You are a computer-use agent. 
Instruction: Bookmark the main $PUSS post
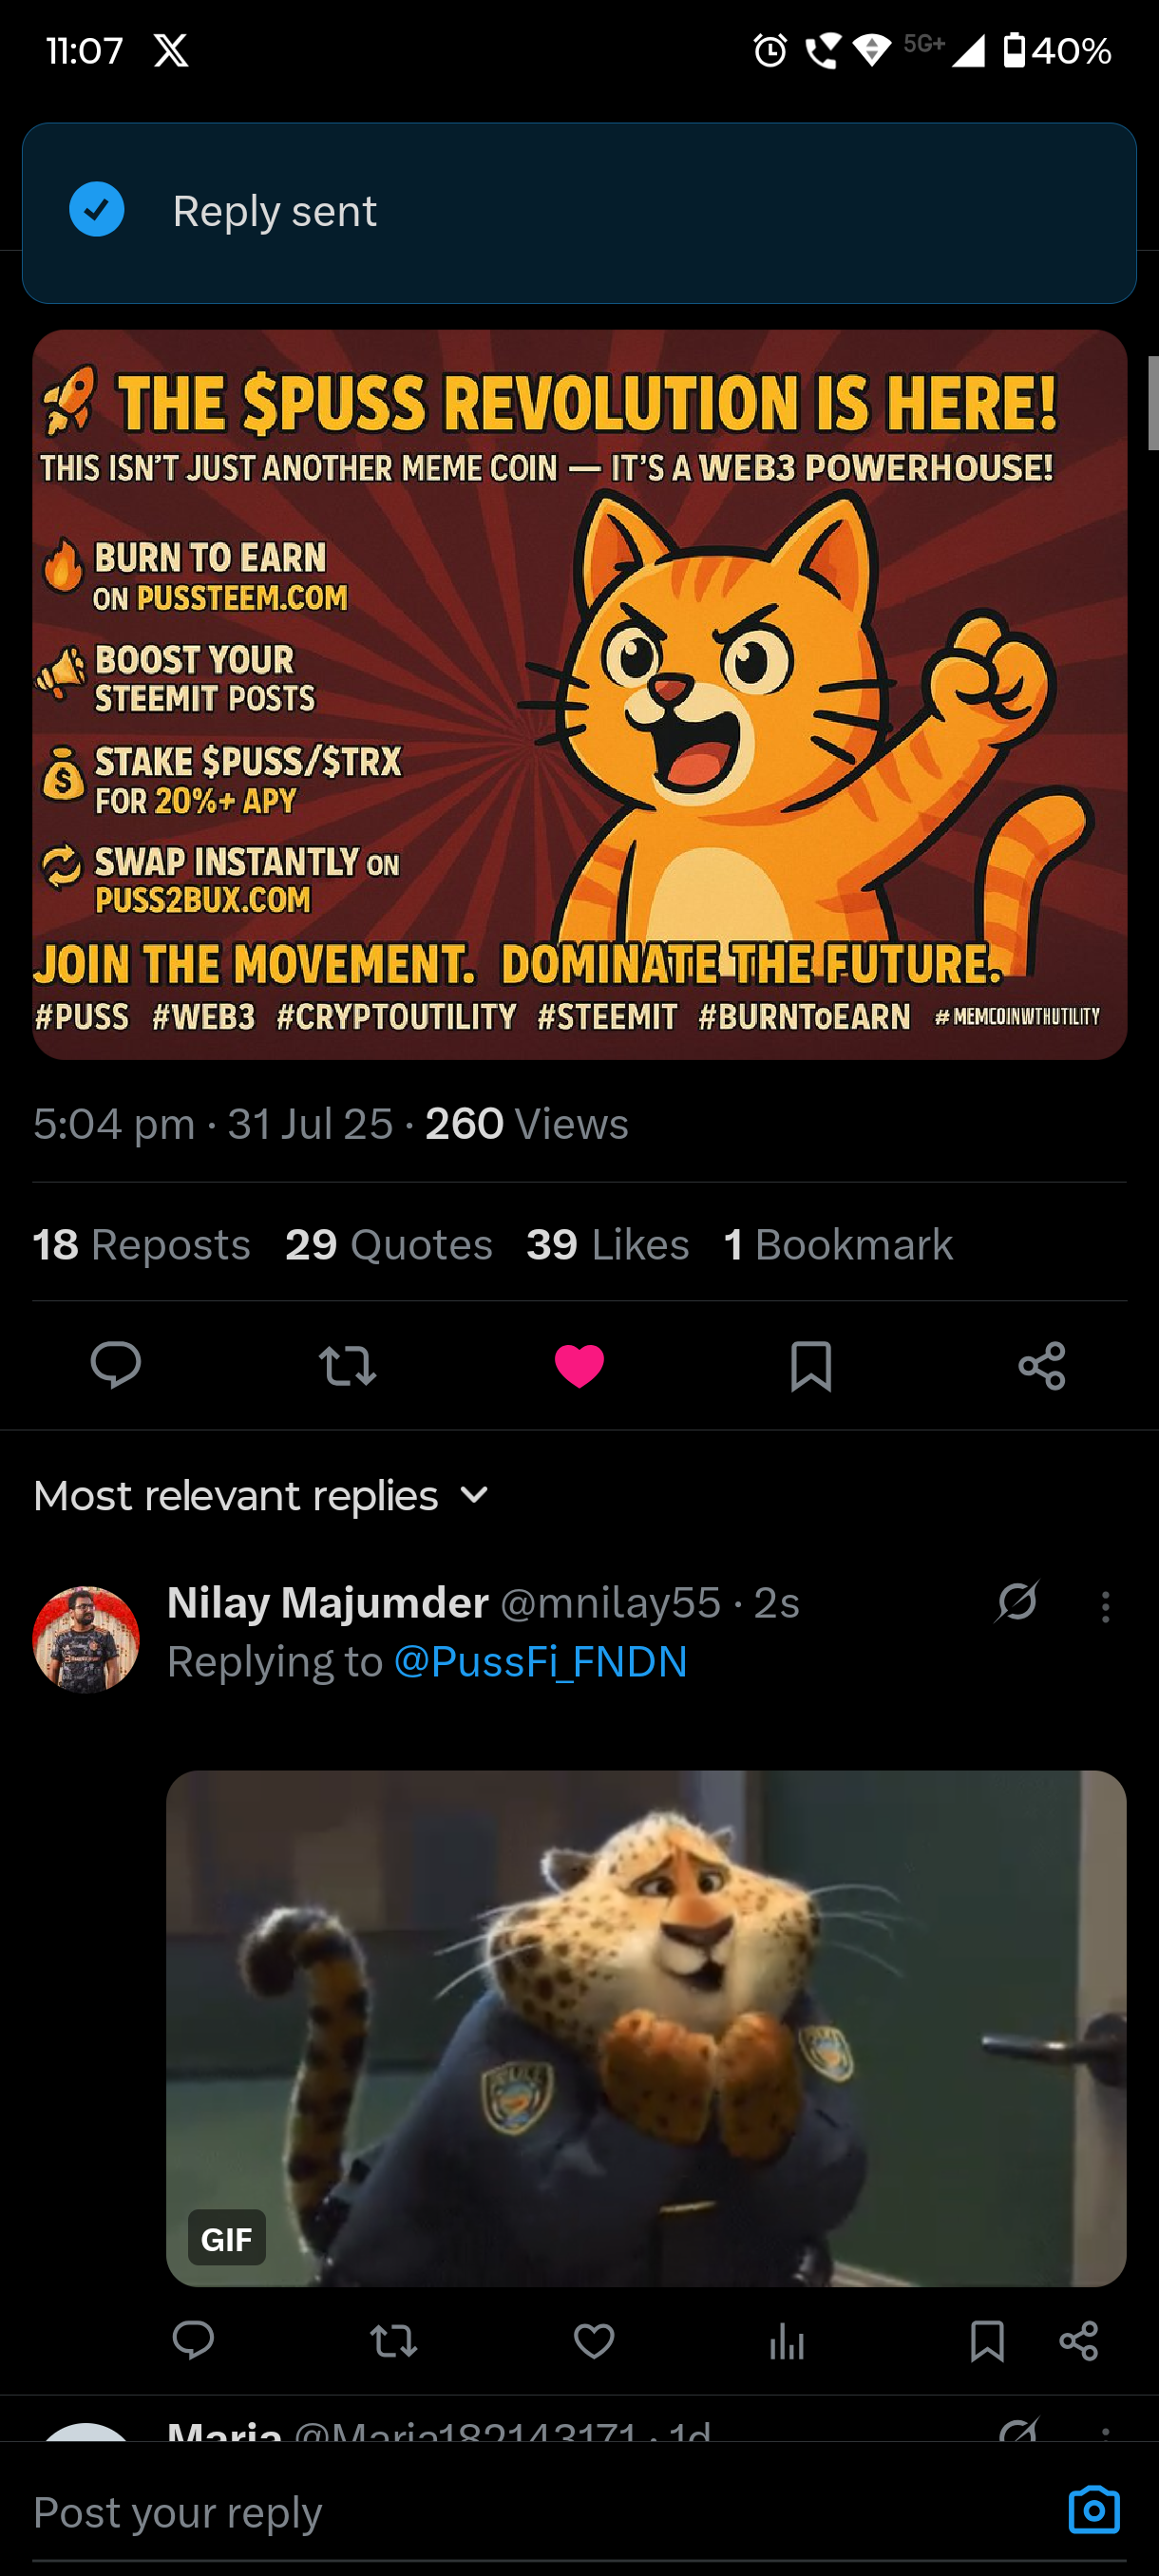(810, 1365)
